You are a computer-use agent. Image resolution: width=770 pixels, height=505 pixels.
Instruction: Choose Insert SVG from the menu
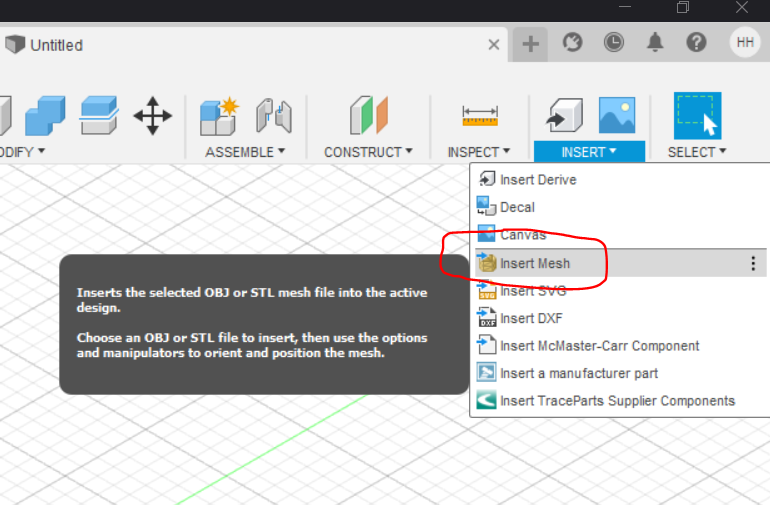(x=621, y=291)
